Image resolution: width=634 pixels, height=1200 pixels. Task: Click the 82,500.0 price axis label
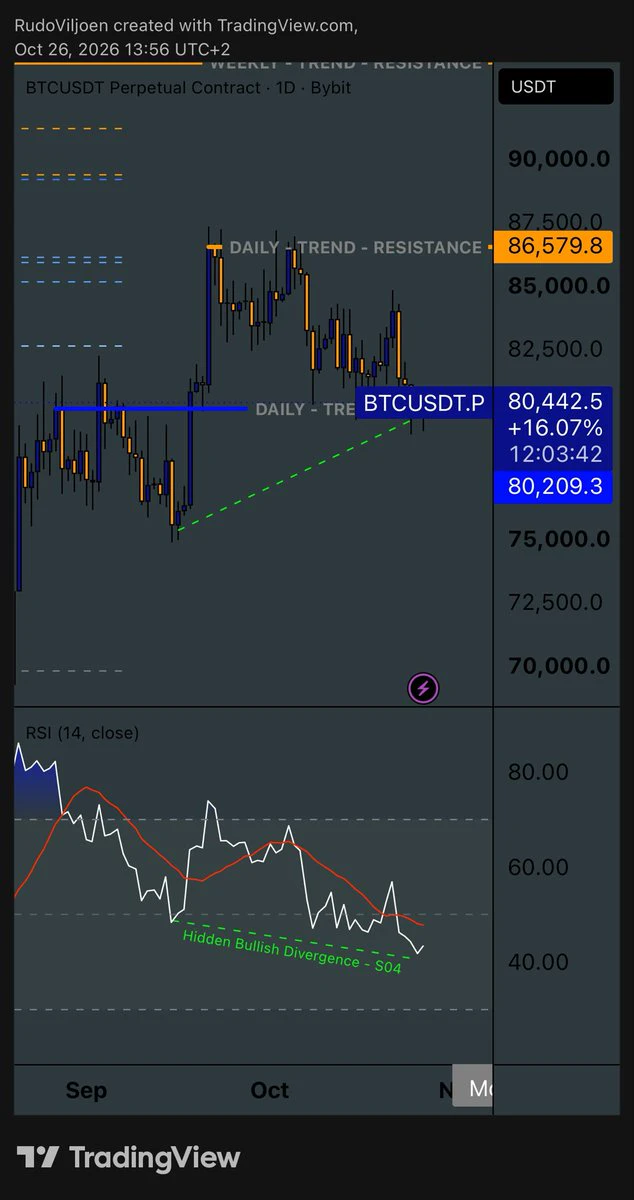point(555,349)
